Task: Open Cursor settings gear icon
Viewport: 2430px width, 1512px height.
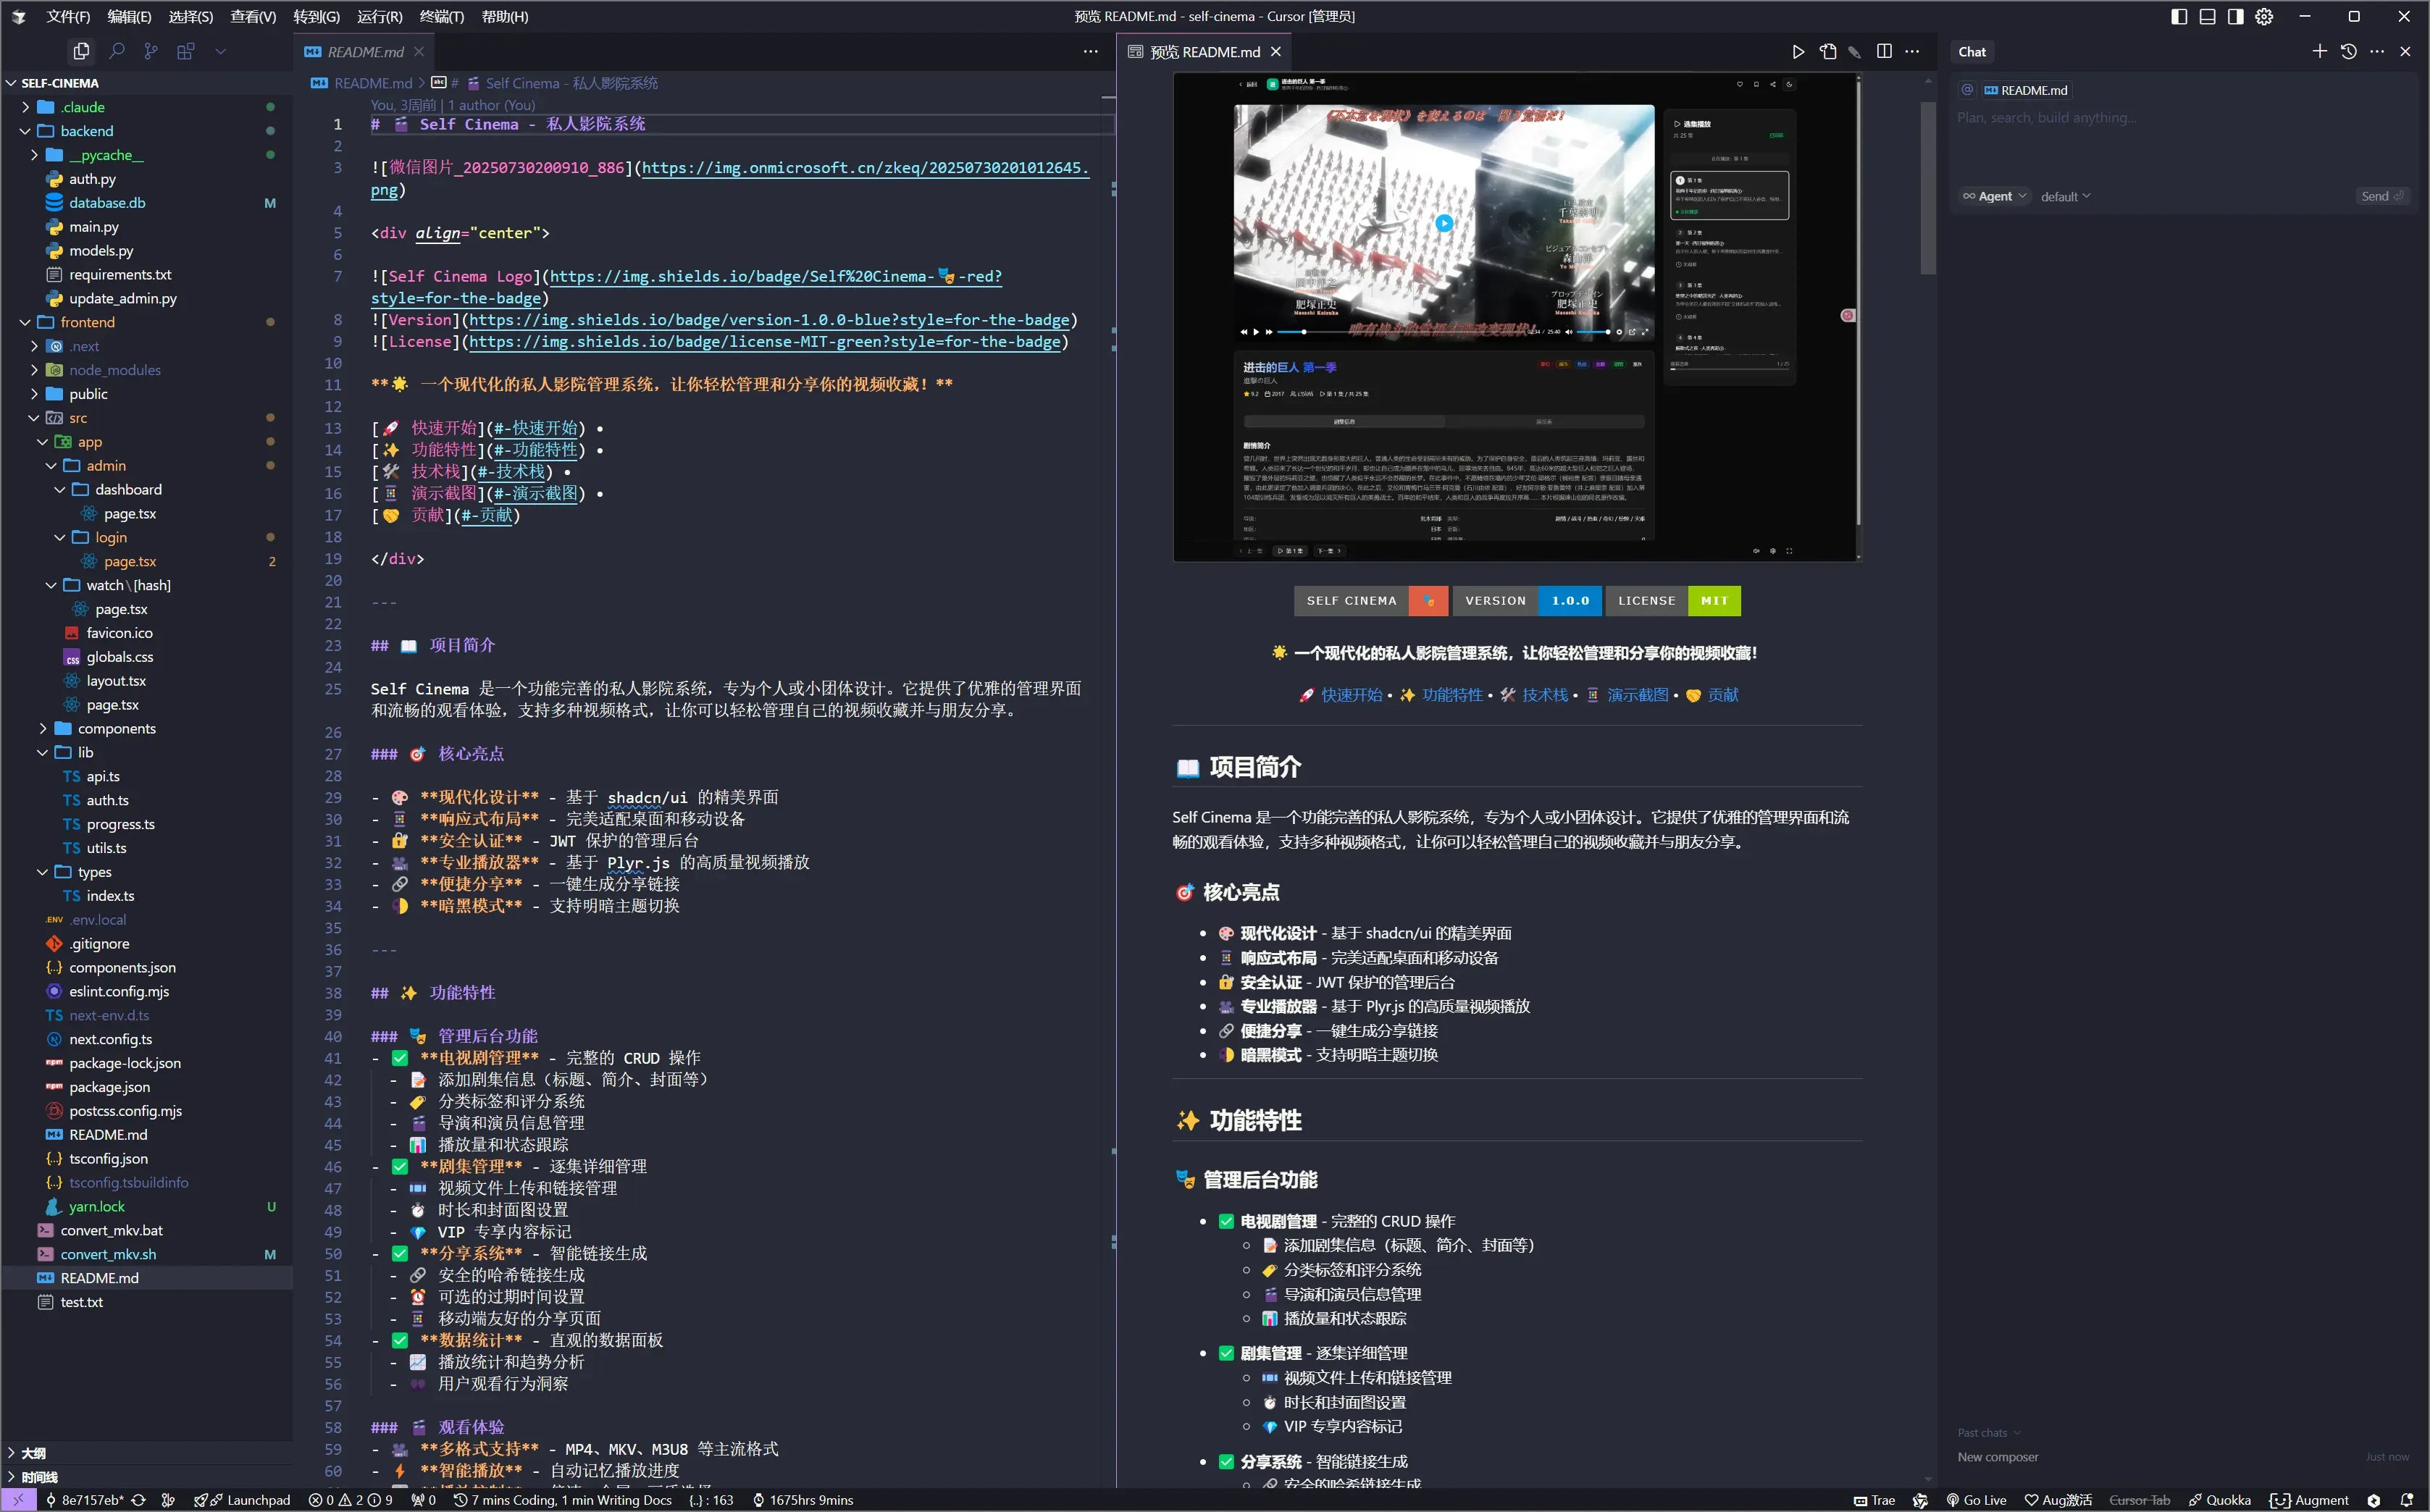Action: pyautogui.click(x=2264, y=16)
